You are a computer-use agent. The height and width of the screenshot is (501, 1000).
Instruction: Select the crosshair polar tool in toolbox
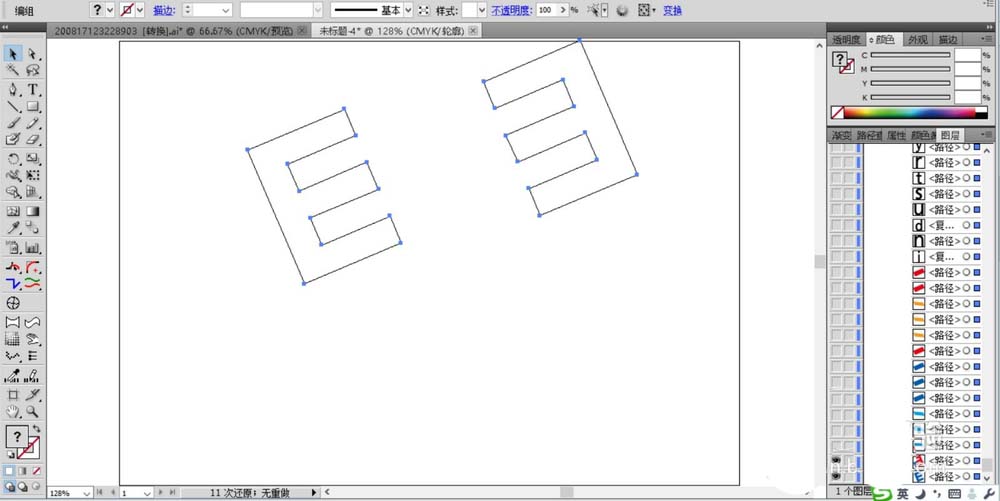(x=13, y=303)
